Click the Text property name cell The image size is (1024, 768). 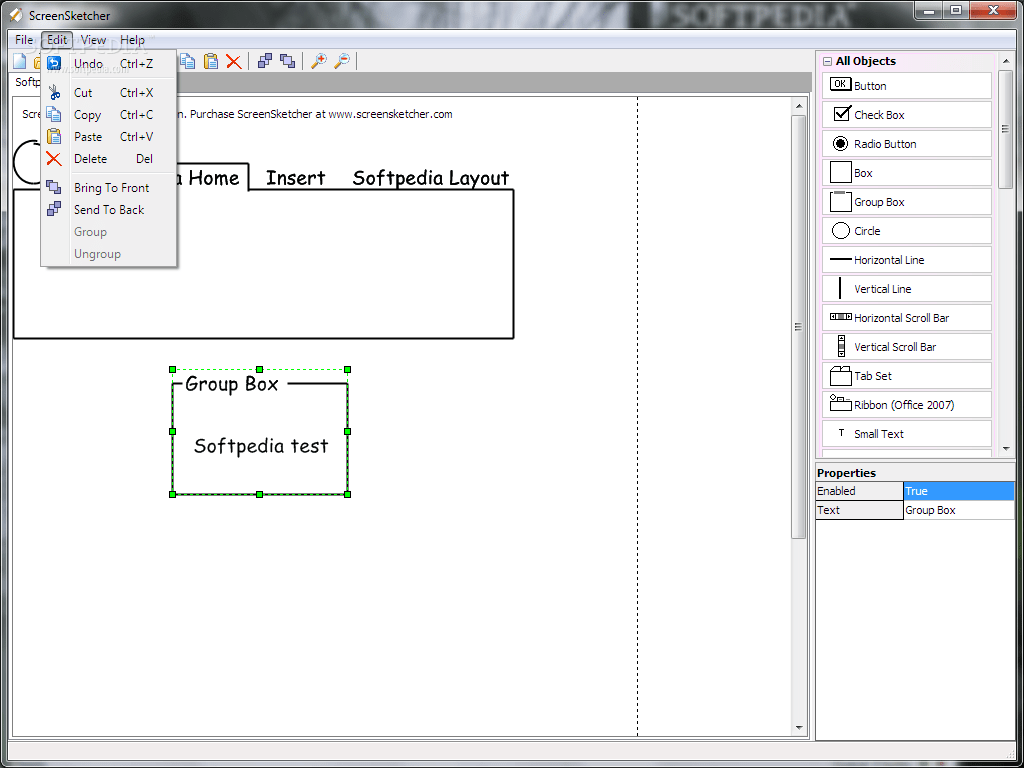(x=859, y=510)
